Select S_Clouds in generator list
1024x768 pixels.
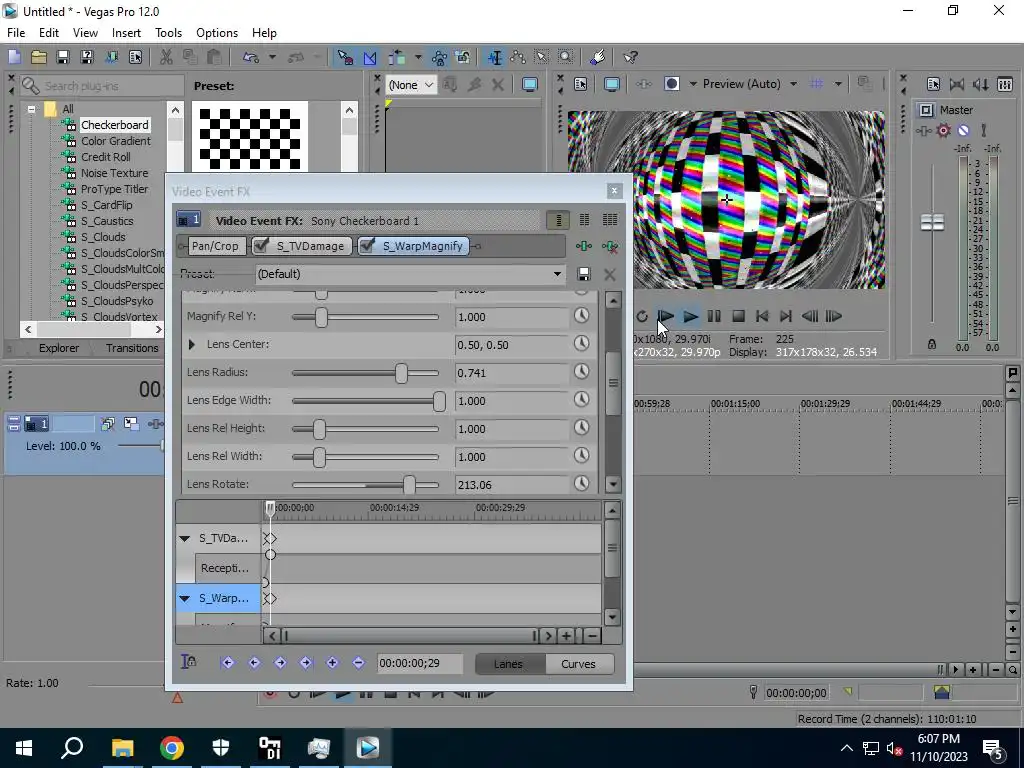103,237
